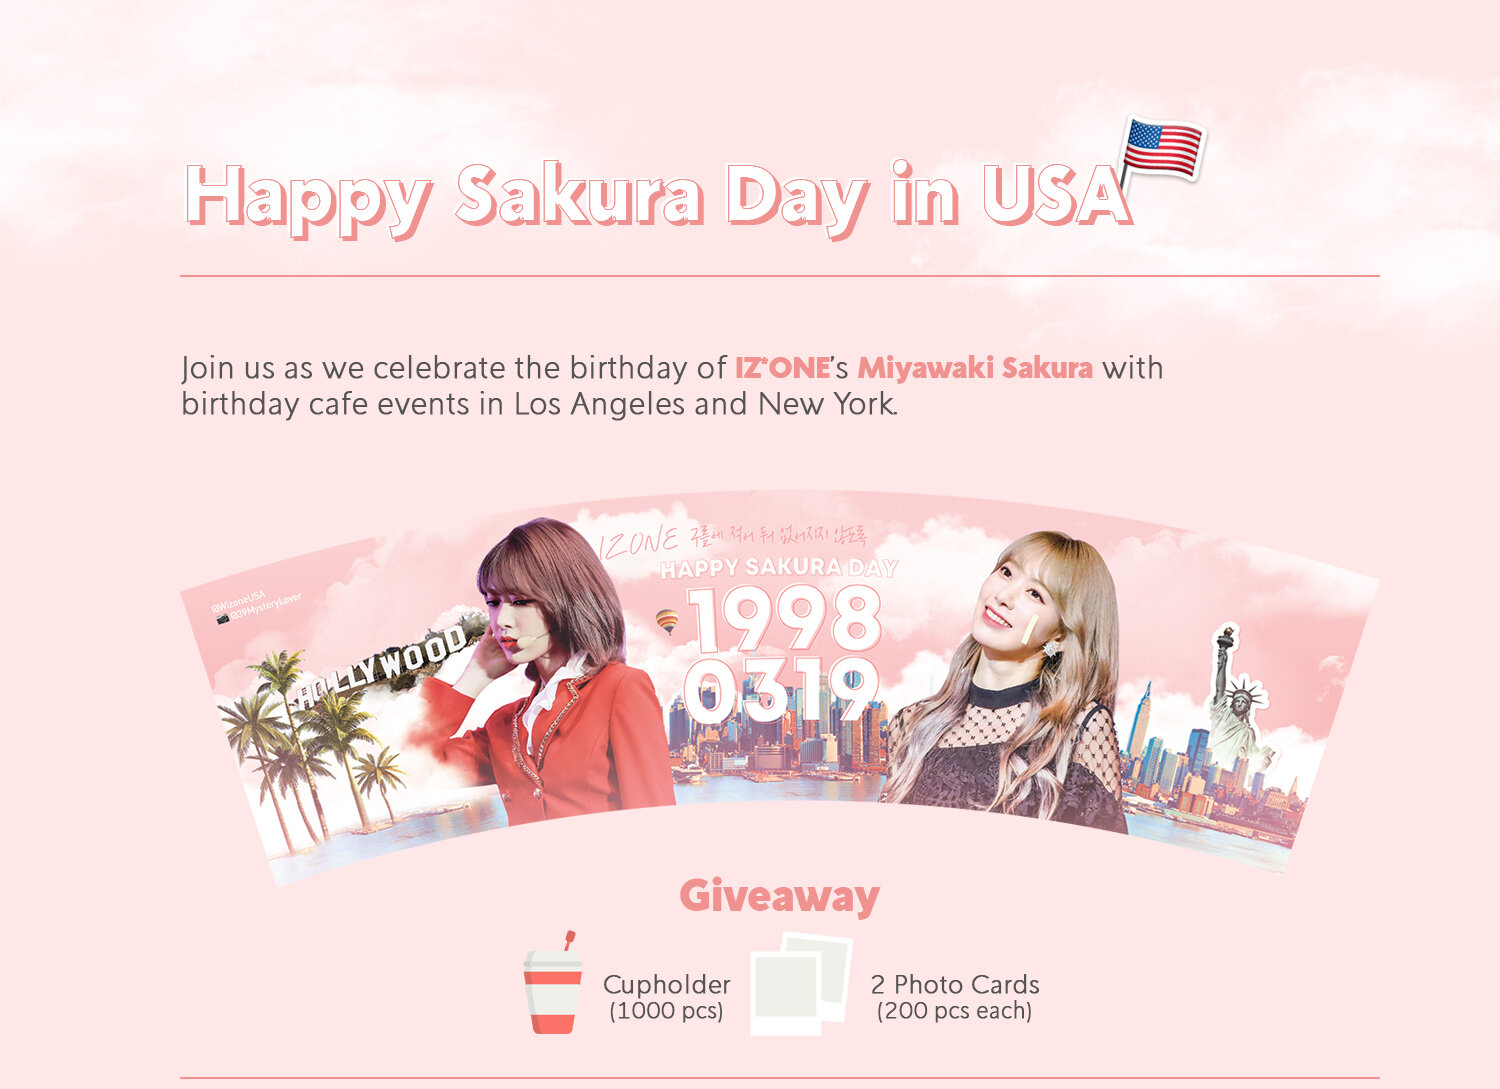The height and width of the screenshot is (1089, 1500).
Task: Click the Cupholder (1000 pcs) label
Action: click(666, 997)
